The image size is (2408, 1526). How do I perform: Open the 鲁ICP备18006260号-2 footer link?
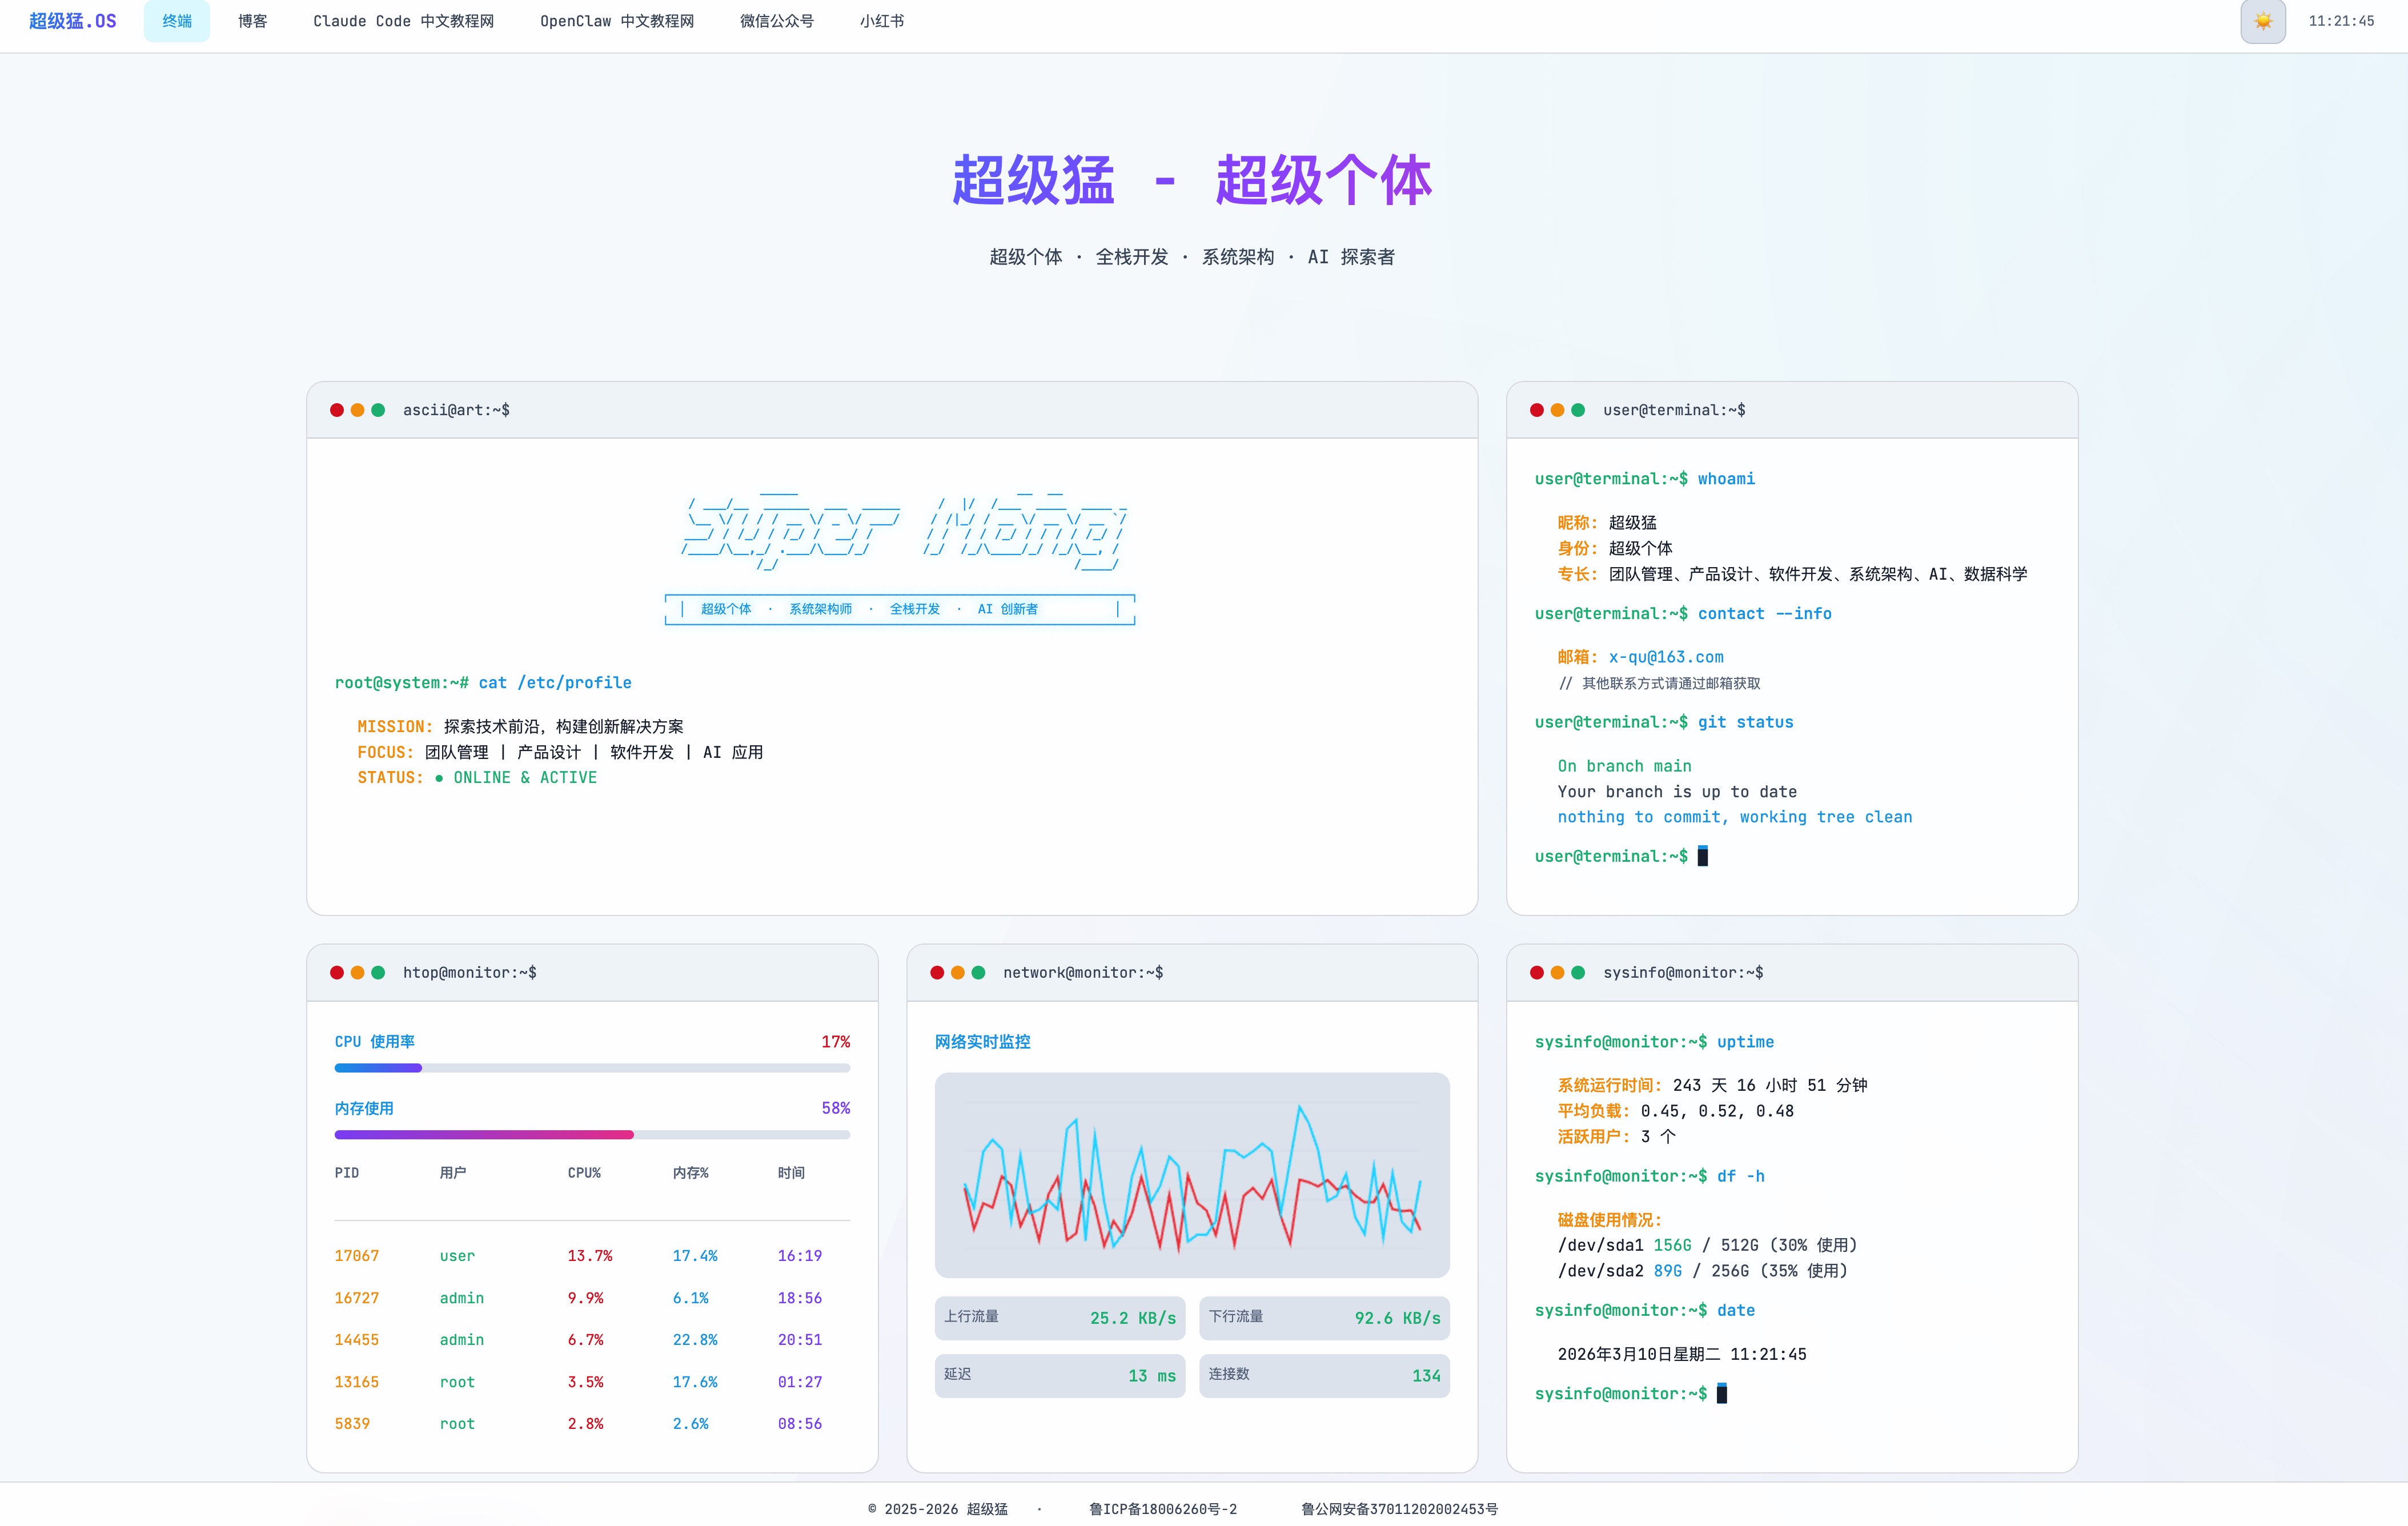point(1162,1509)
